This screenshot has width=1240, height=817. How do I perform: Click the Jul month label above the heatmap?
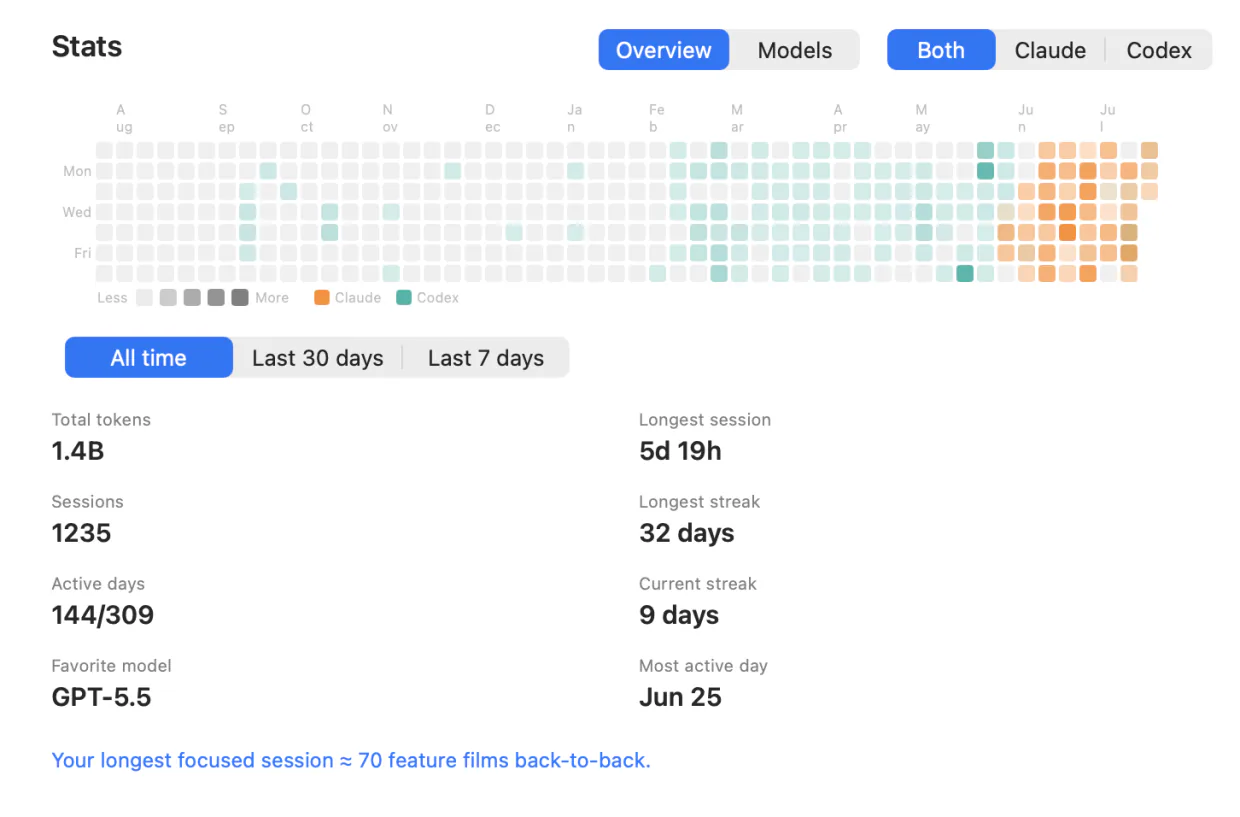coord(1107,118)
